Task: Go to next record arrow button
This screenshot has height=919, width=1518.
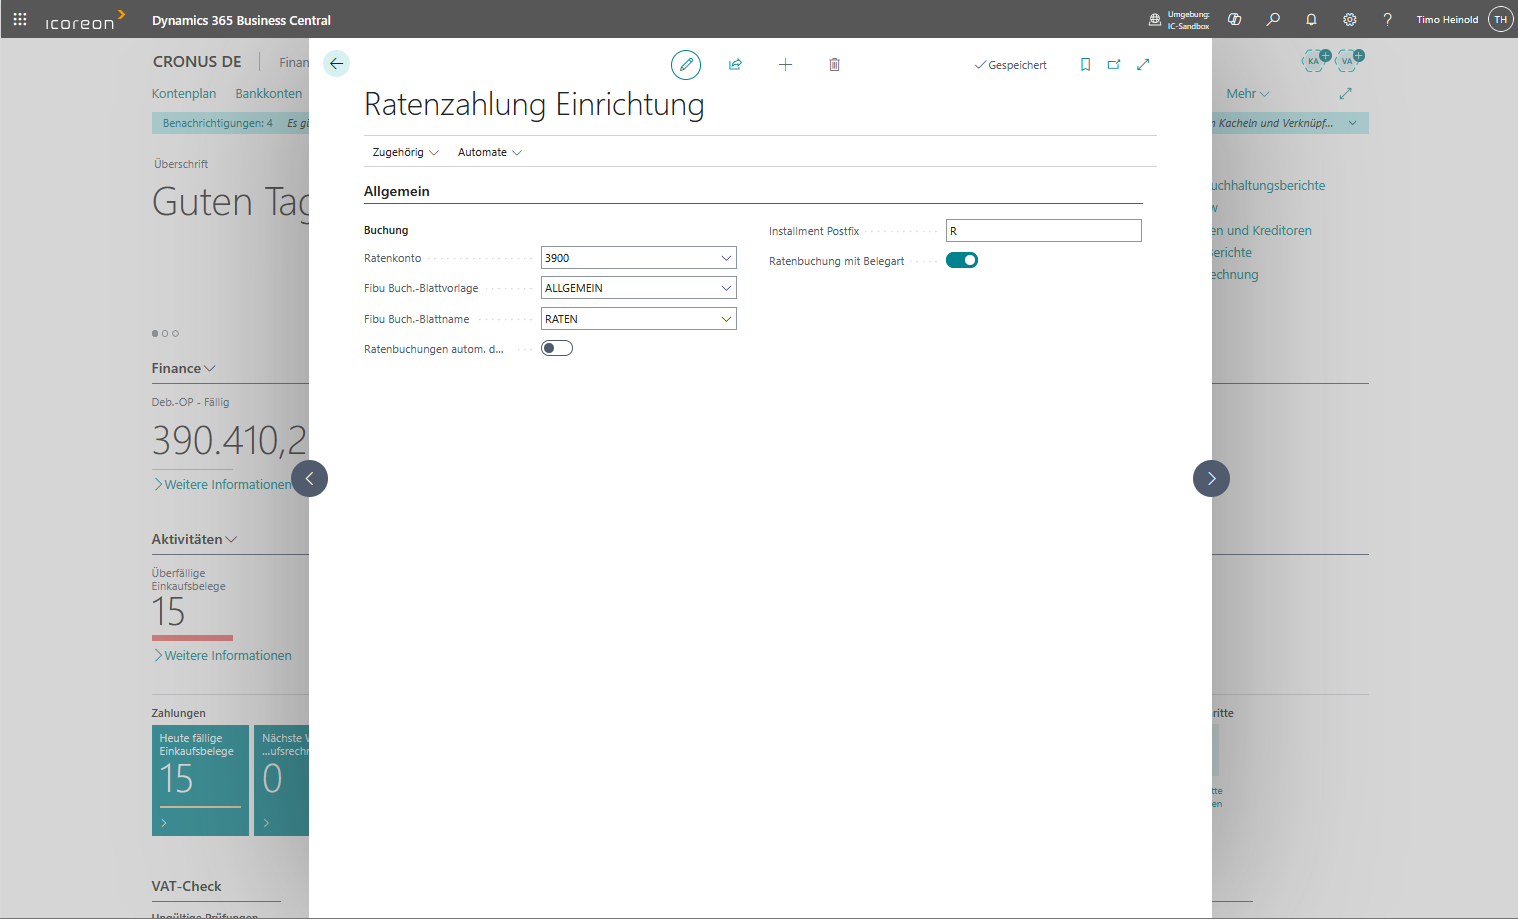Action: [1211, 478]
